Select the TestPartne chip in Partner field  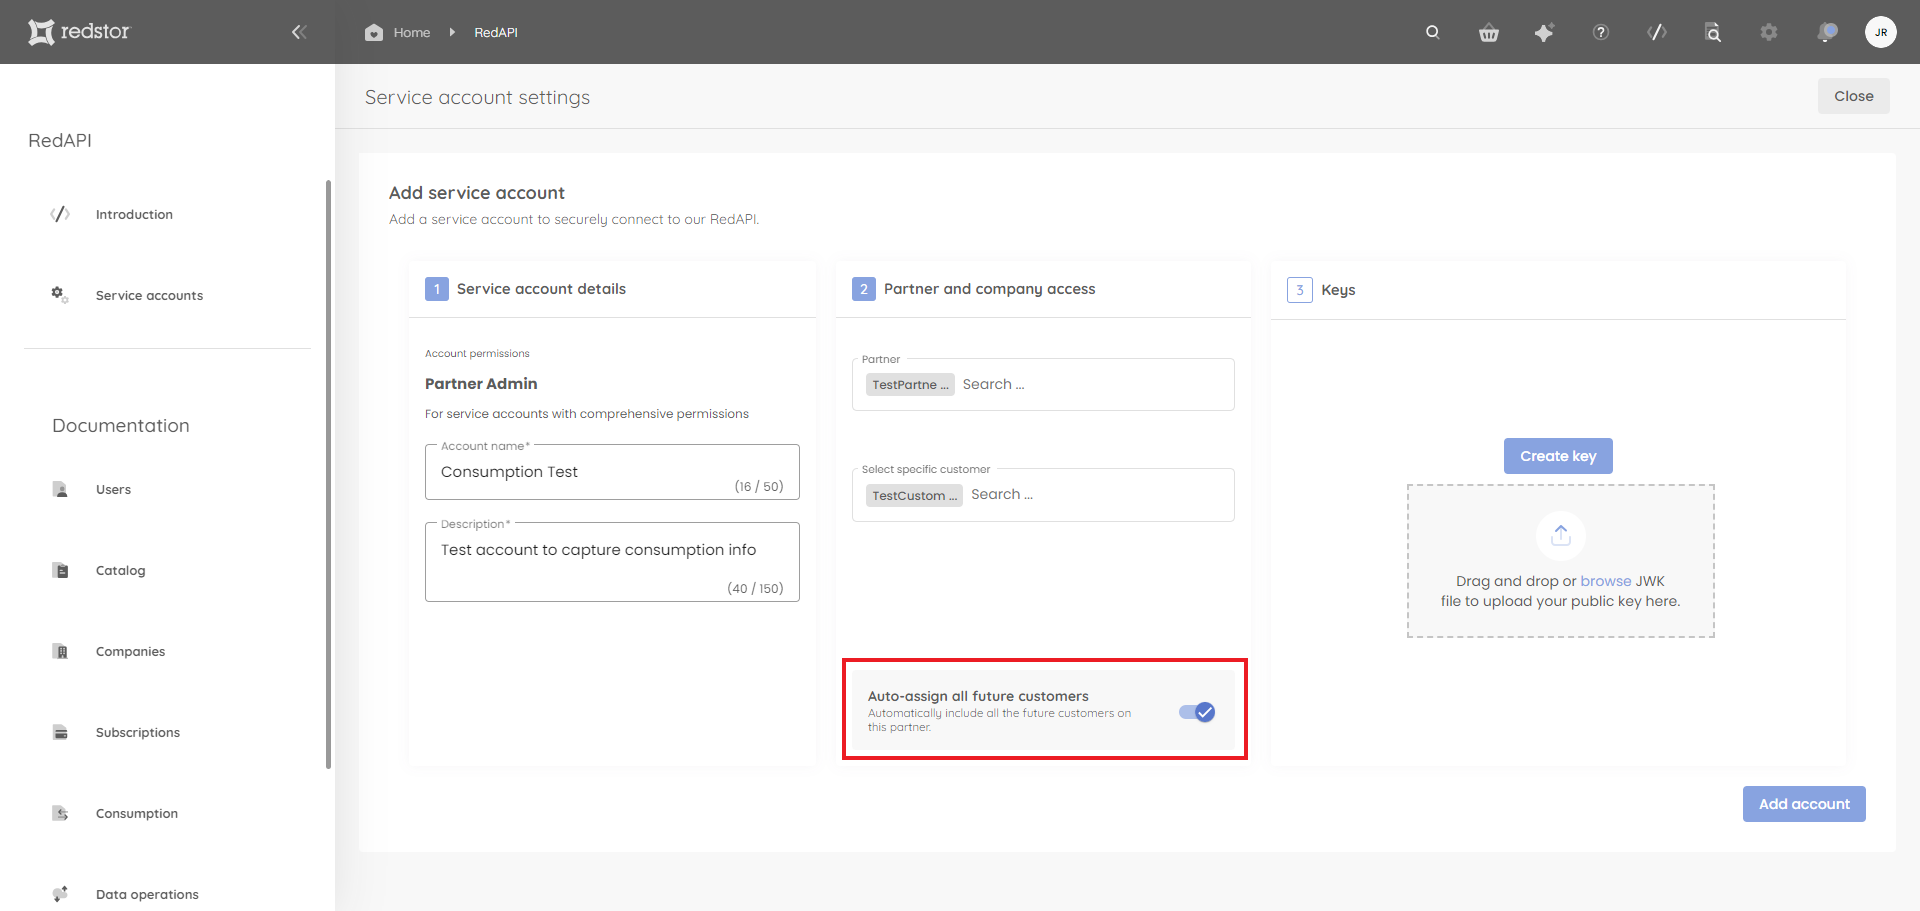[910, 385]
